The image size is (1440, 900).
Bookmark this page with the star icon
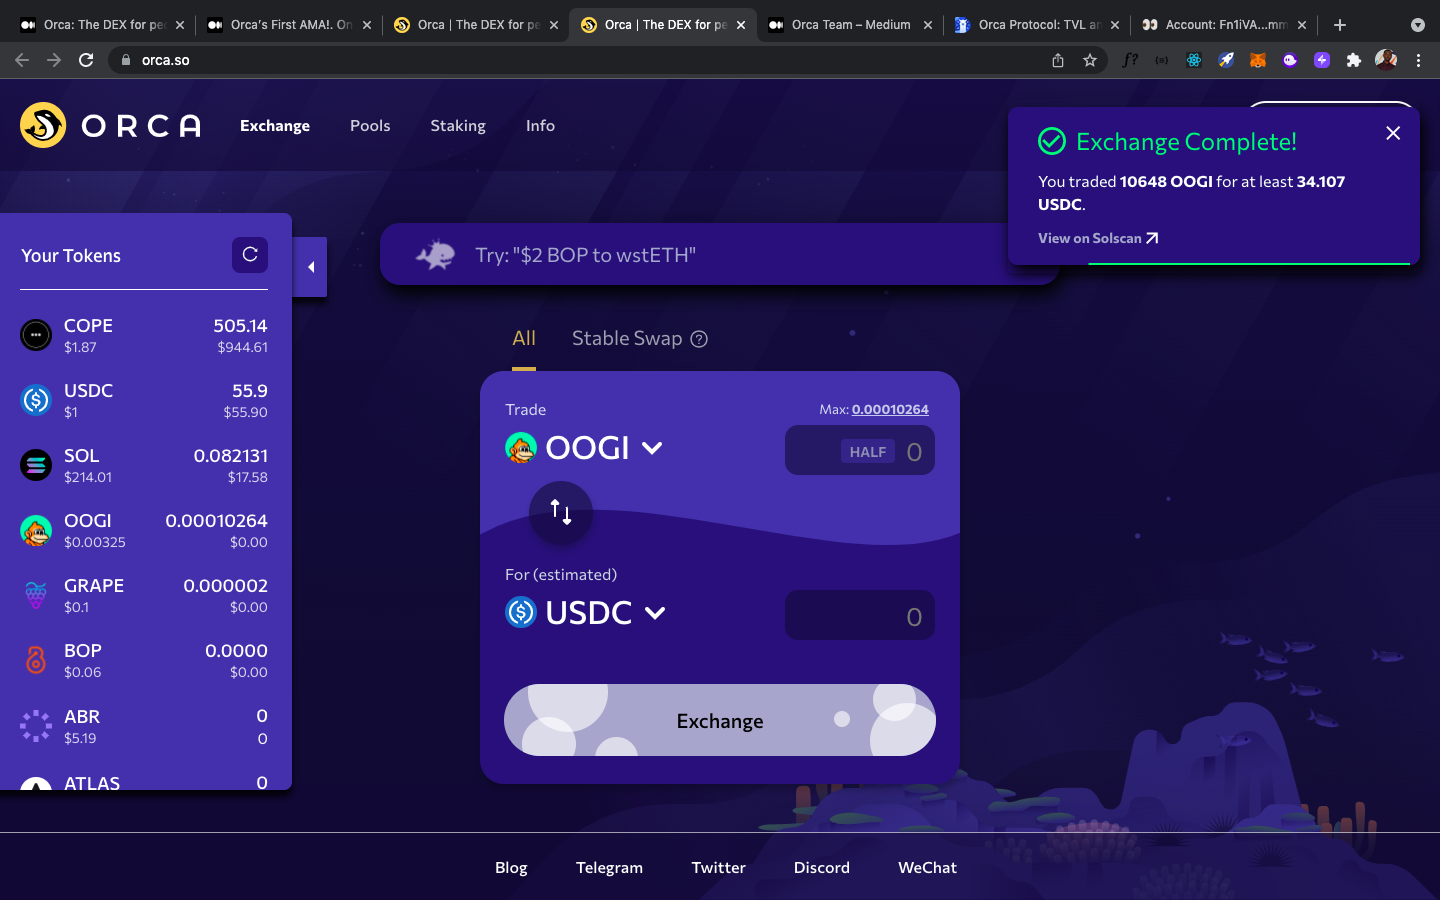click(x=1090, y=60)
